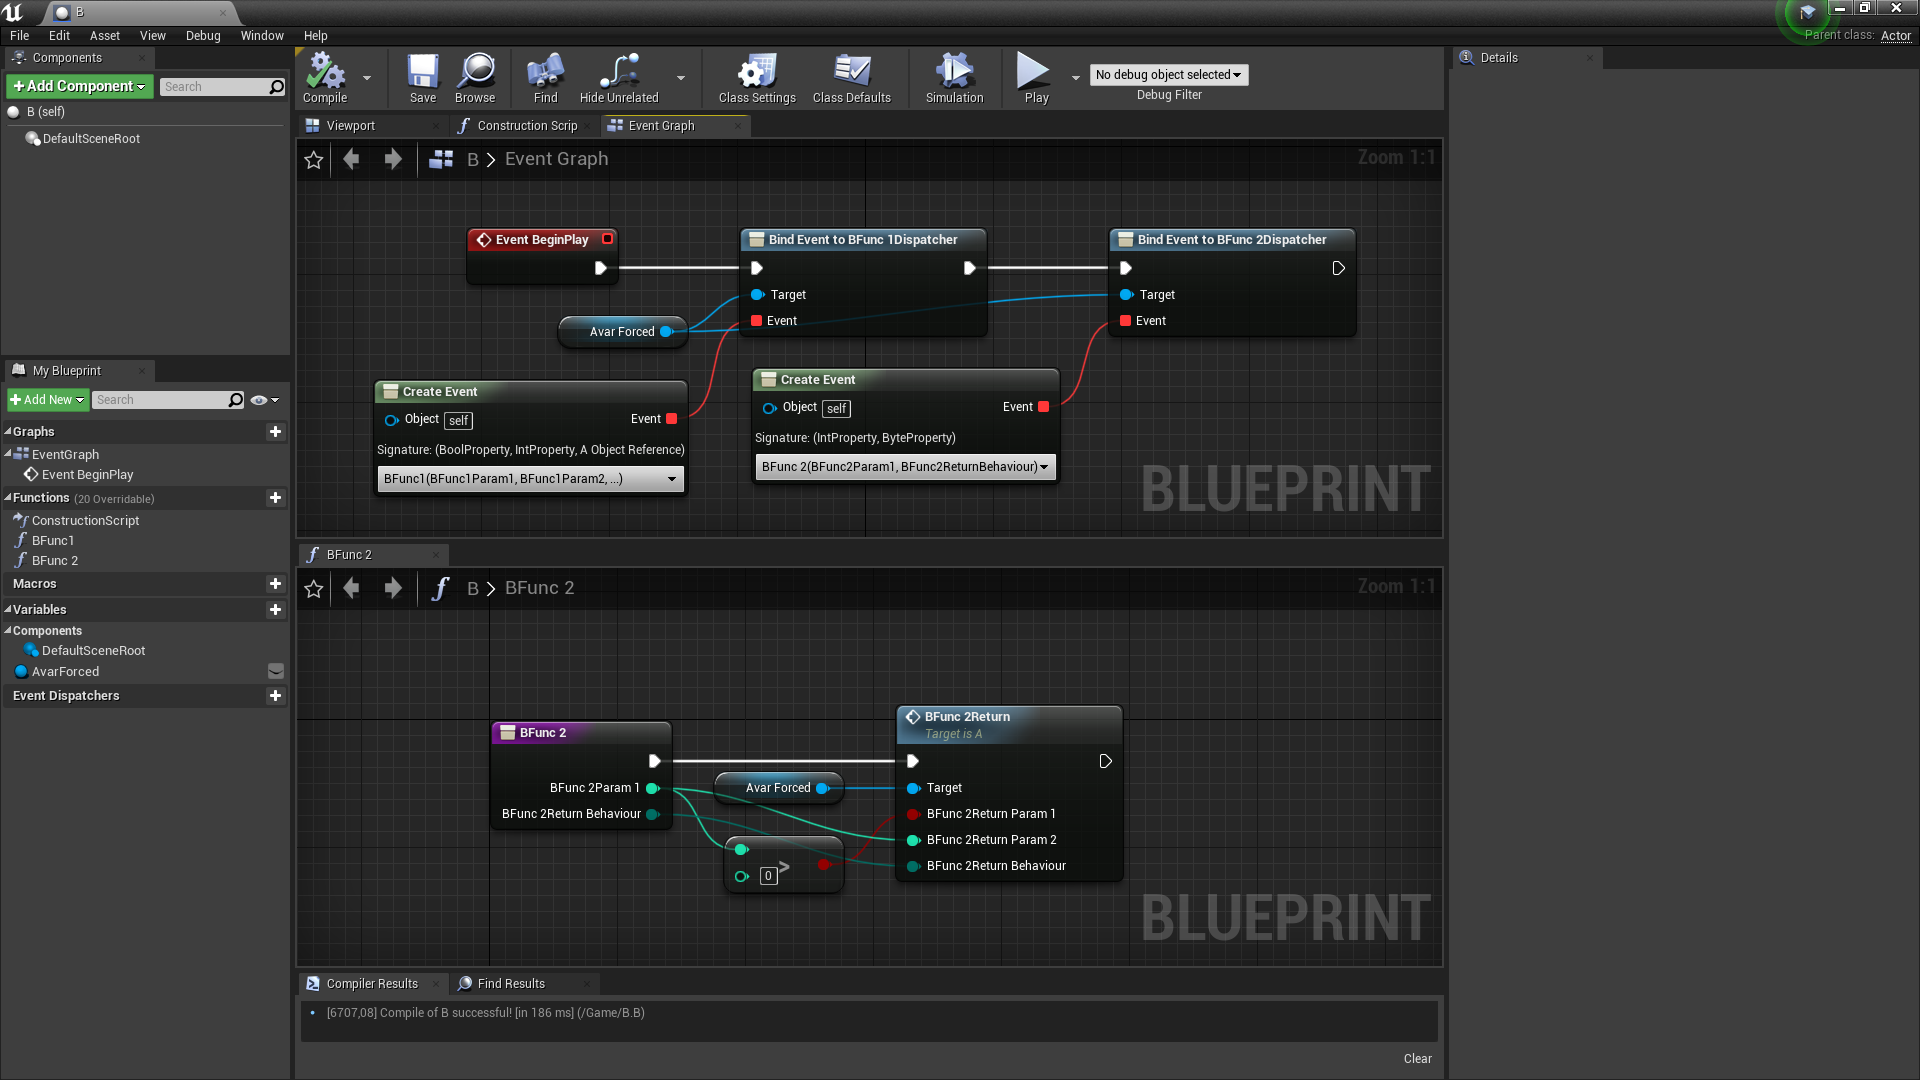The width and height of the screenshot is (1920, 1080).
Task: Toggle AvarForced variable editable eye icon
Action: 276,672
